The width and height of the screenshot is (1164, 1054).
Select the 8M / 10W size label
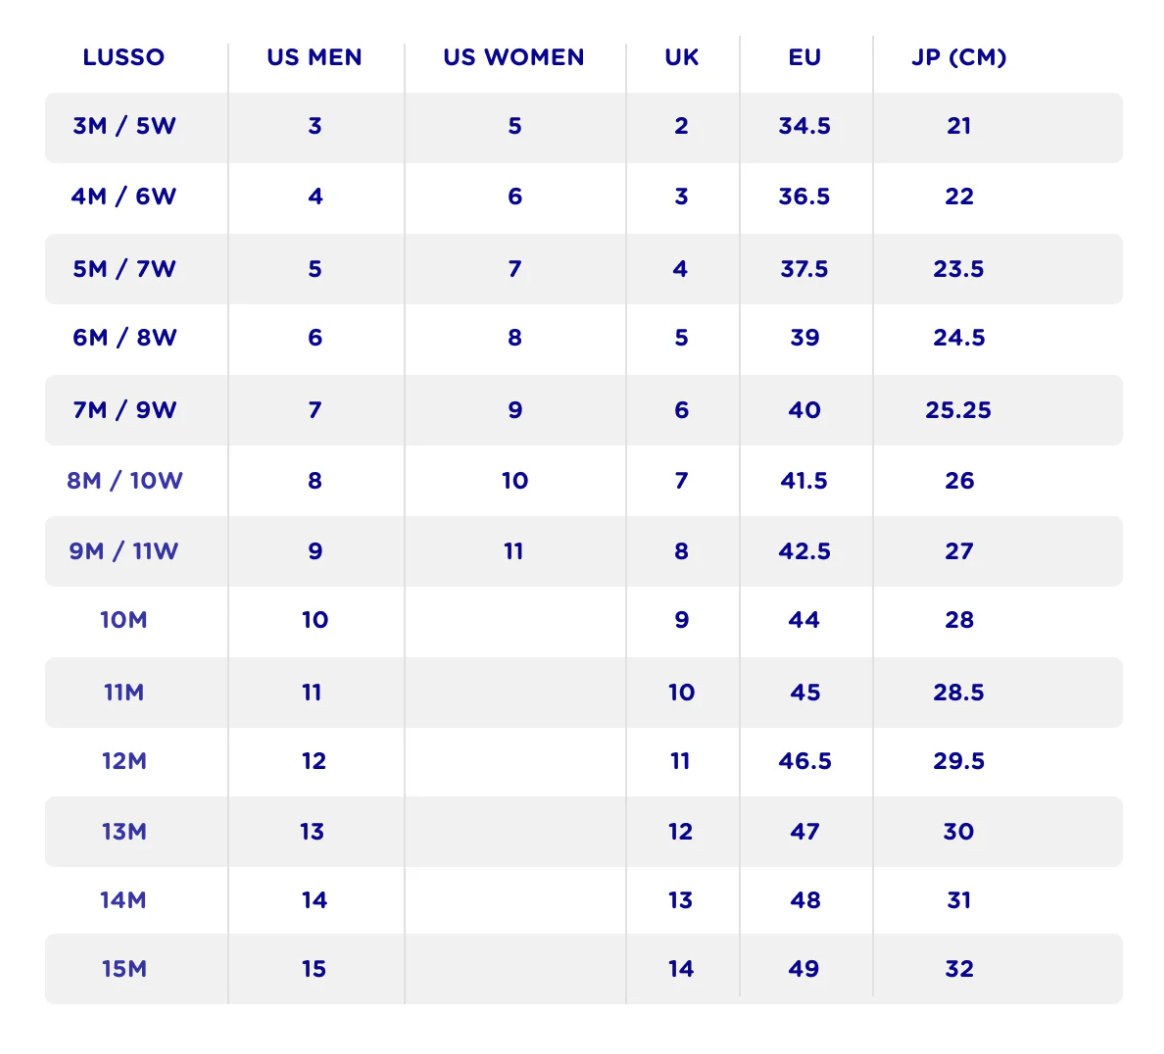coord(124,480)
